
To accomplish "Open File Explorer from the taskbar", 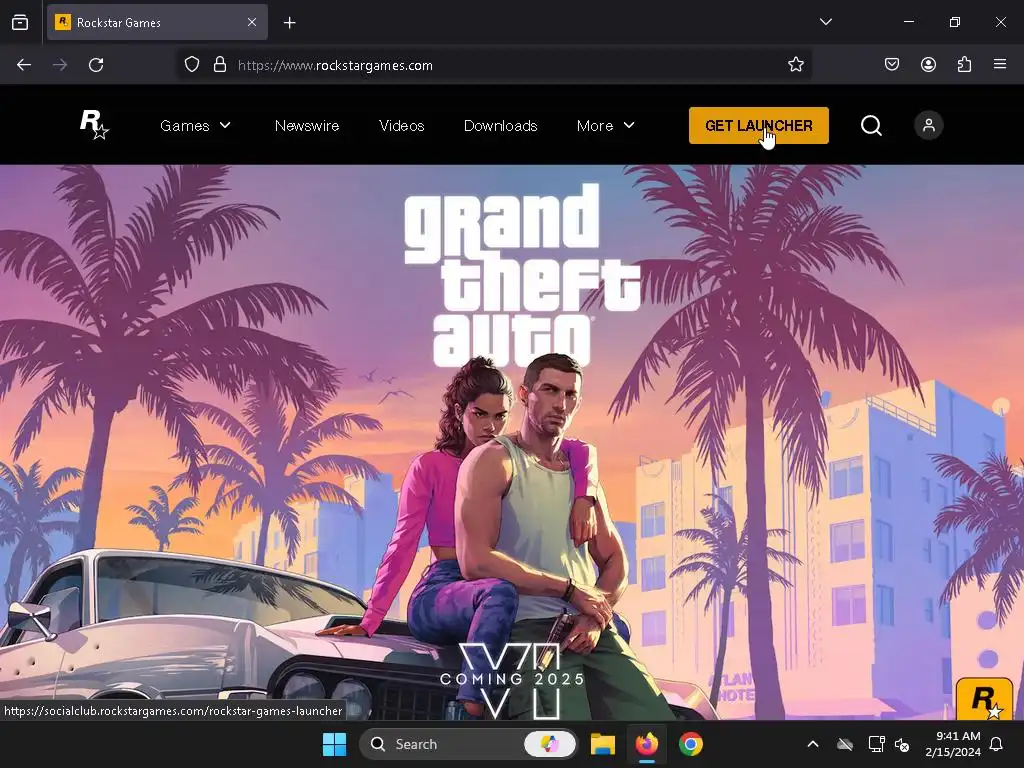I will click(603, 744).
